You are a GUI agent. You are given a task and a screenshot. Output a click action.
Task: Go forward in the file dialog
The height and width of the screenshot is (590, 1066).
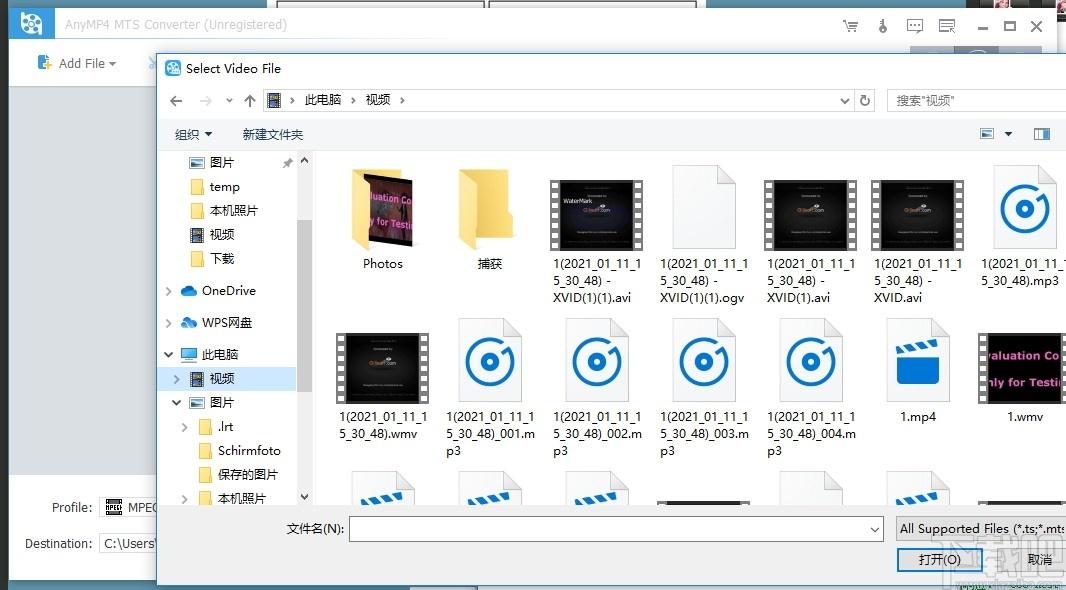point(205,101)
